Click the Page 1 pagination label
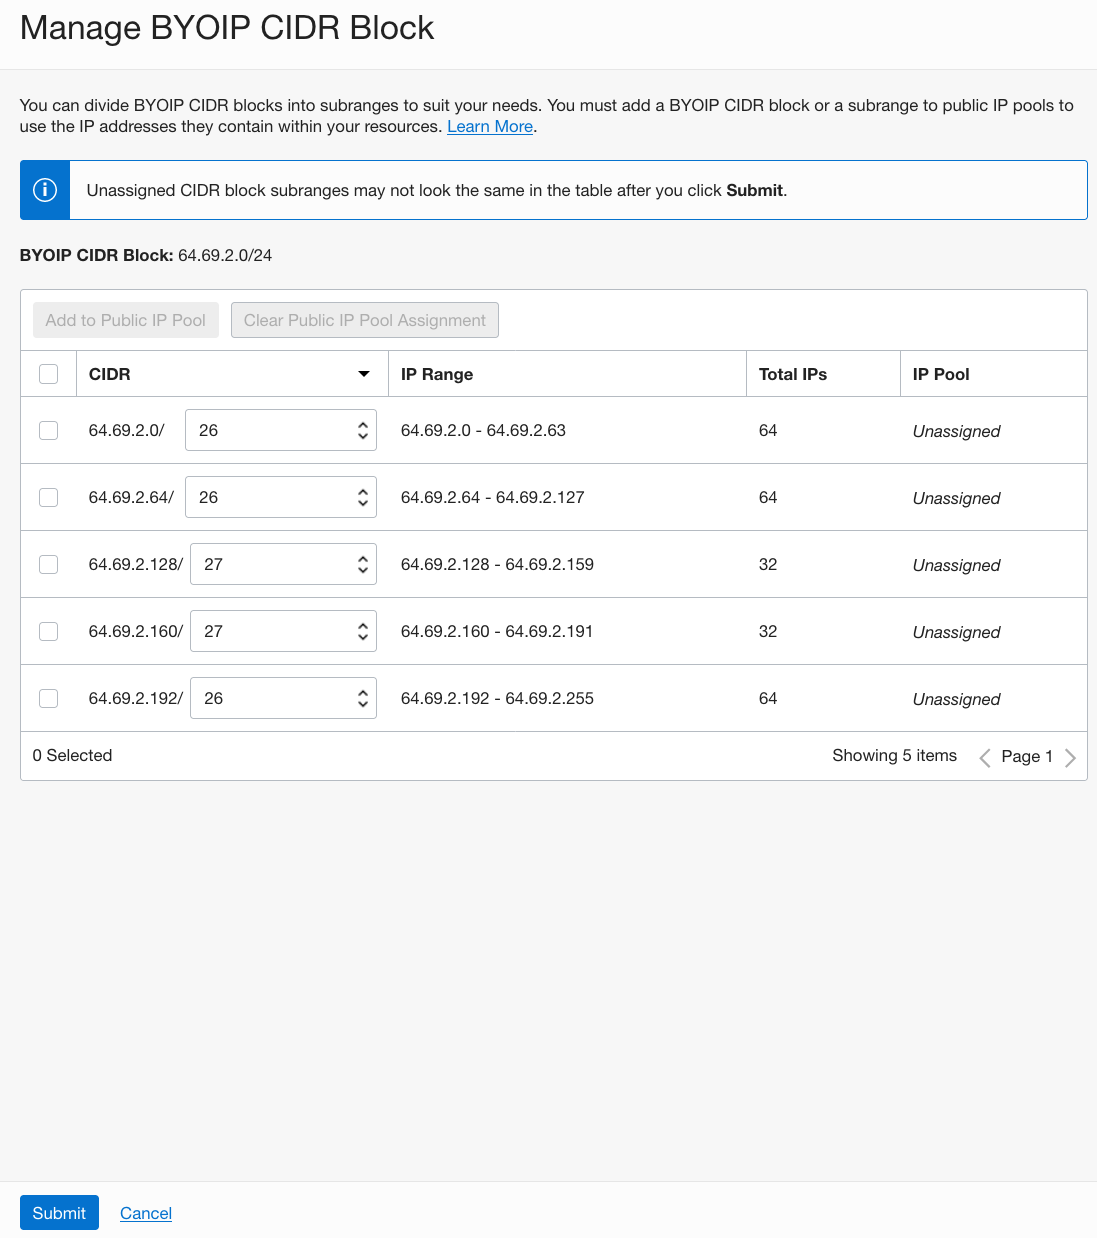 pos(1026,756)
